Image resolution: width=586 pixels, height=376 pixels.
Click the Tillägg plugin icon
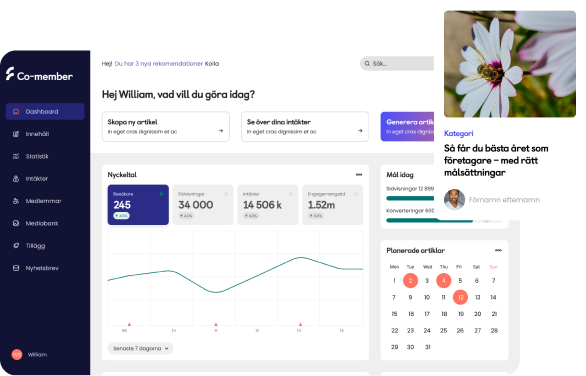pyautogui.click(x=16, y=246)
